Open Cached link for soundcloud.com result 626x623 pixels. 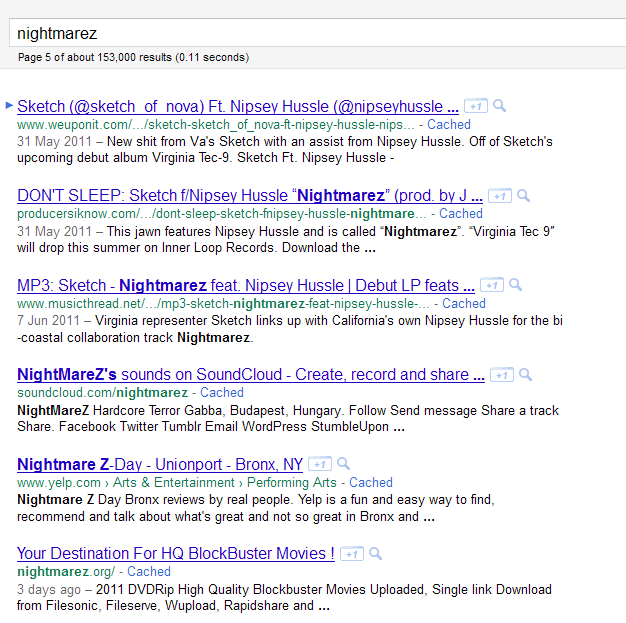(221, 393)
